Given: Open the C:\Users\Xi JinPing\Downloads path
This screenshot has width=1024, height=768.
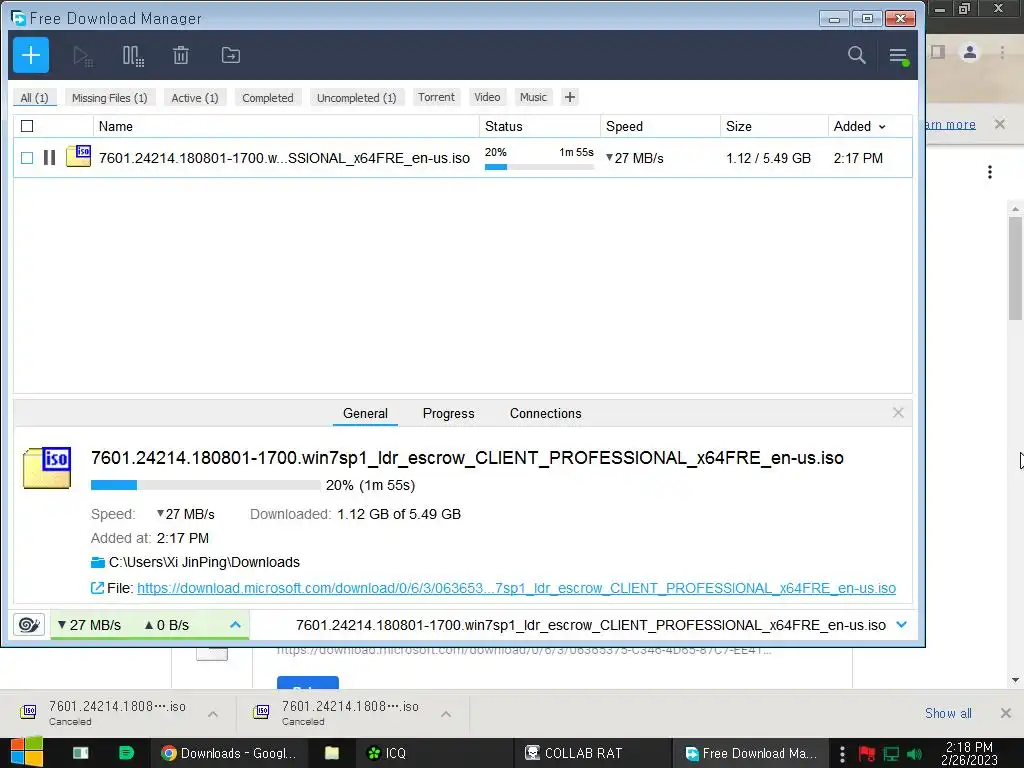Looking at the screenshot, I should [x=204, y=562].
